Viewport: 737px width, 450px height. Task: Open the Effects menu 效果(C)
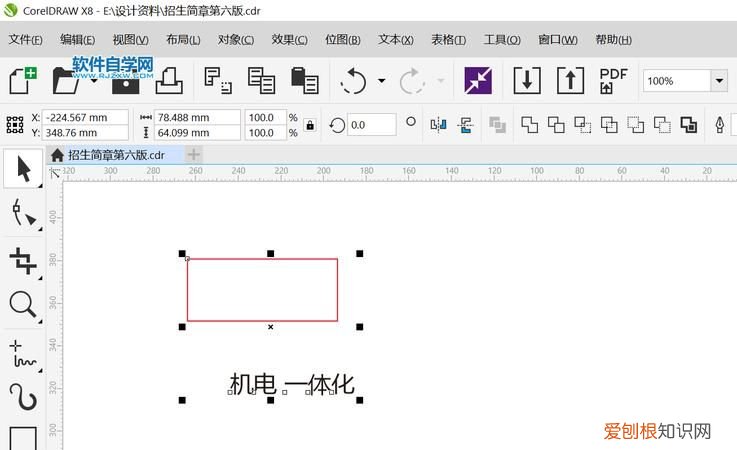point(290,39)
